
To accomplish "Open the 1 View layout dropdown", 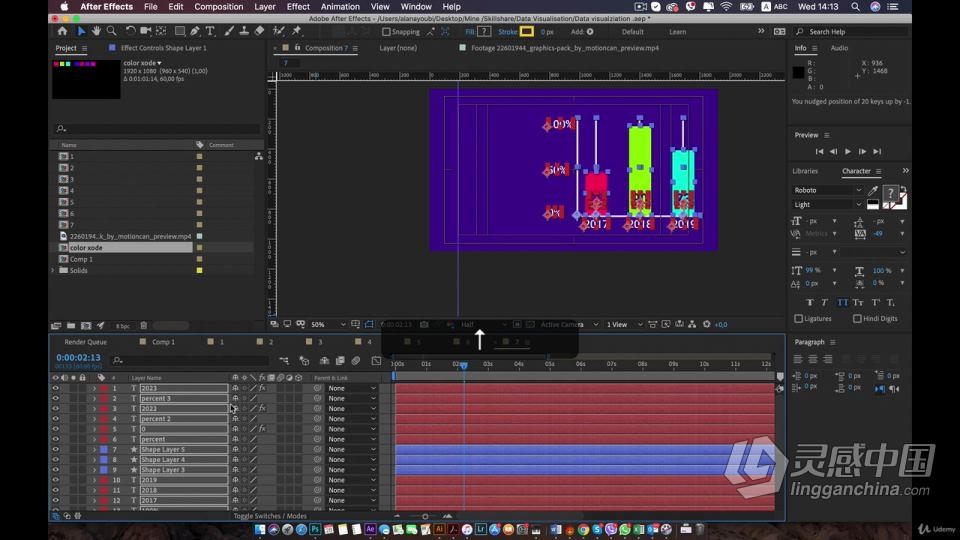I will pyautogui.click(x=624, y=324).
